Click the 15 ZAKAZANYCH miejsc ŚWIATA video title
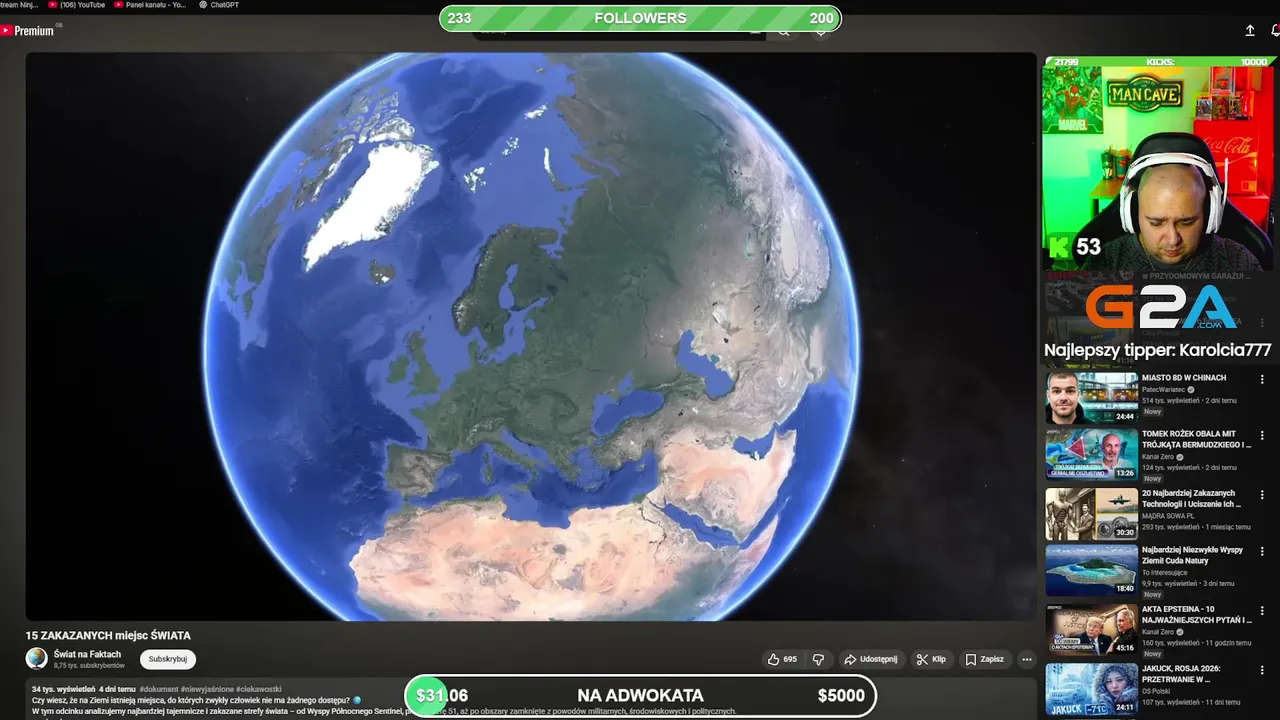 [x=108, y=635]
